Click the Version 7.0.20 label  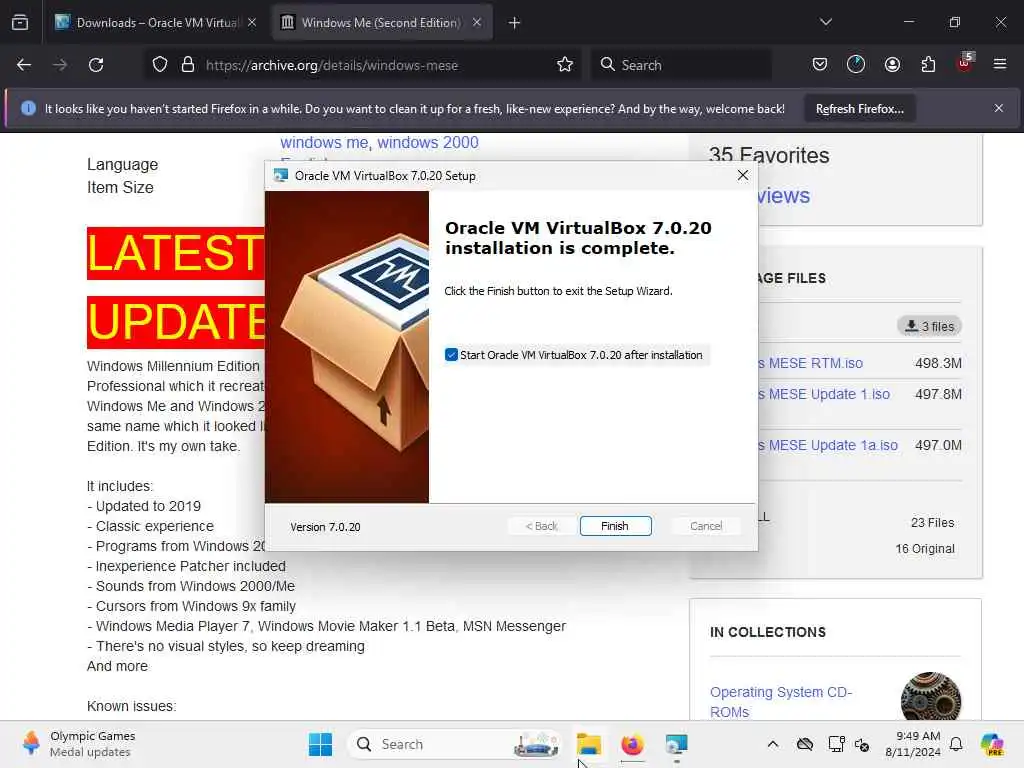click(325, 527)
